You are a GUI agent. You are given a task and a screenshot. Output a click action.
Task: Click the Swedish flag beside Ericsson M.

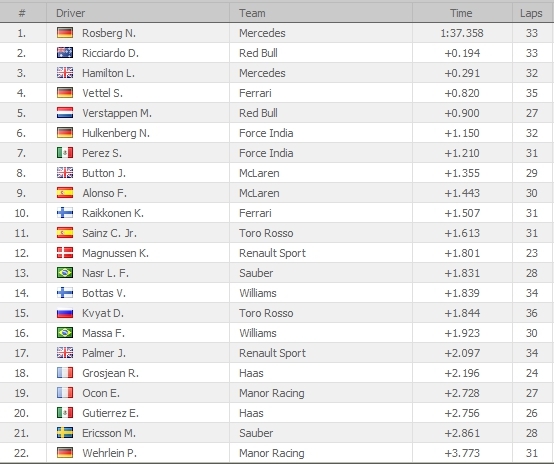click(x=65, y=433)
